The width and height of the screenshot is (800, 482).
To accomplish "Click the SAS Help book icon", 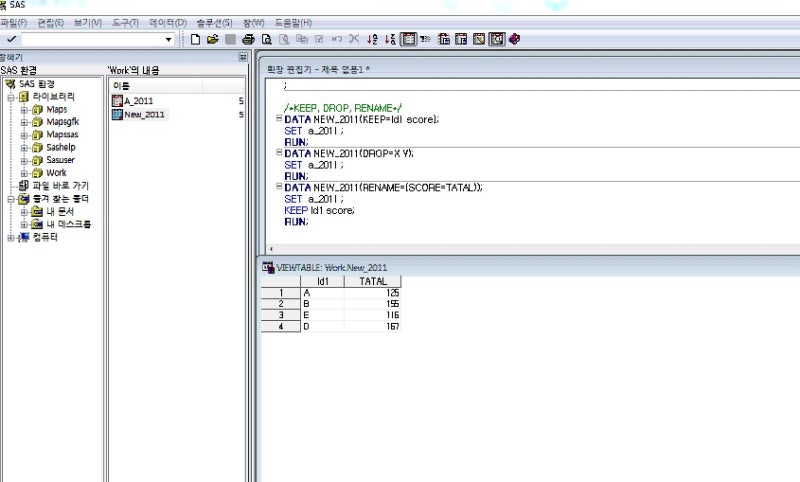I will (515, 39).
